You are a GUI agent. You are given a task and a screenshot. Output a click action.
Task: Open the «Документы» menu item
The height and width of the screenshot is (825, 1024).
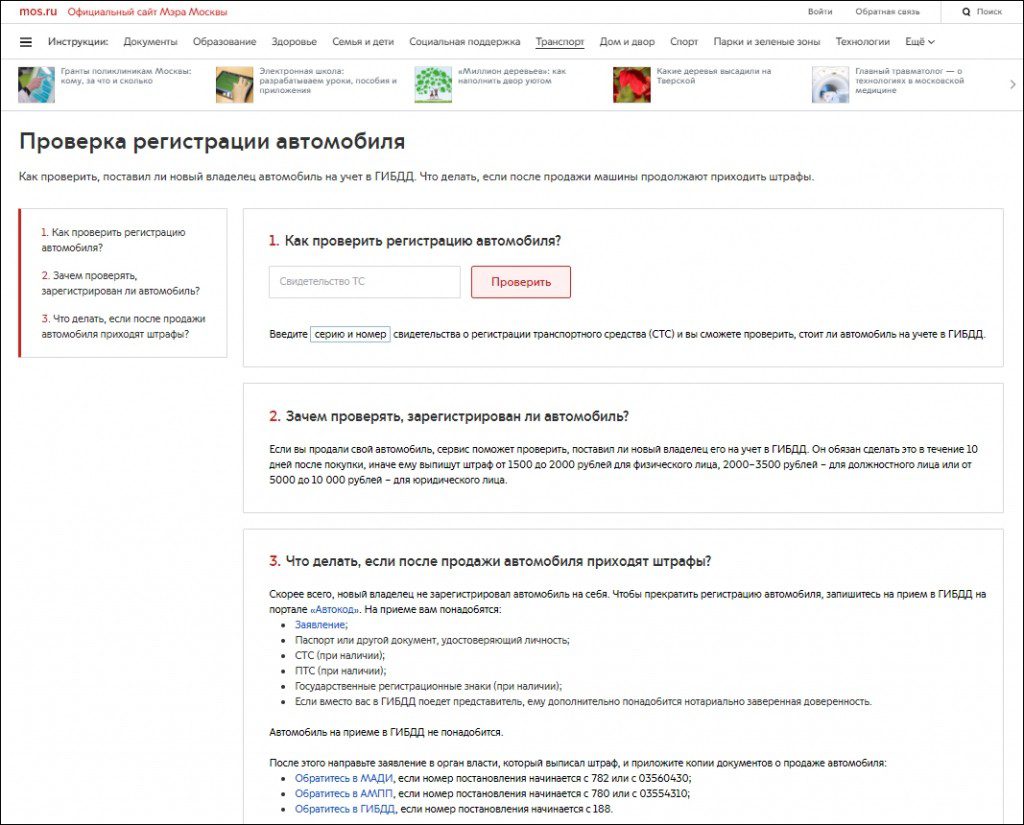(x=150, y=42)
